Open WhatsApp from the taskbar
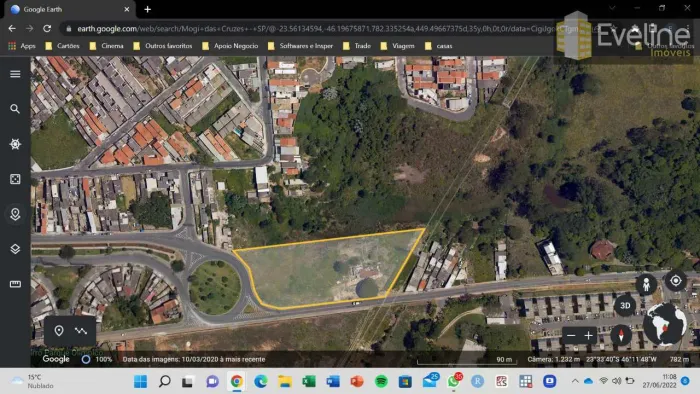 click(454, 381)
